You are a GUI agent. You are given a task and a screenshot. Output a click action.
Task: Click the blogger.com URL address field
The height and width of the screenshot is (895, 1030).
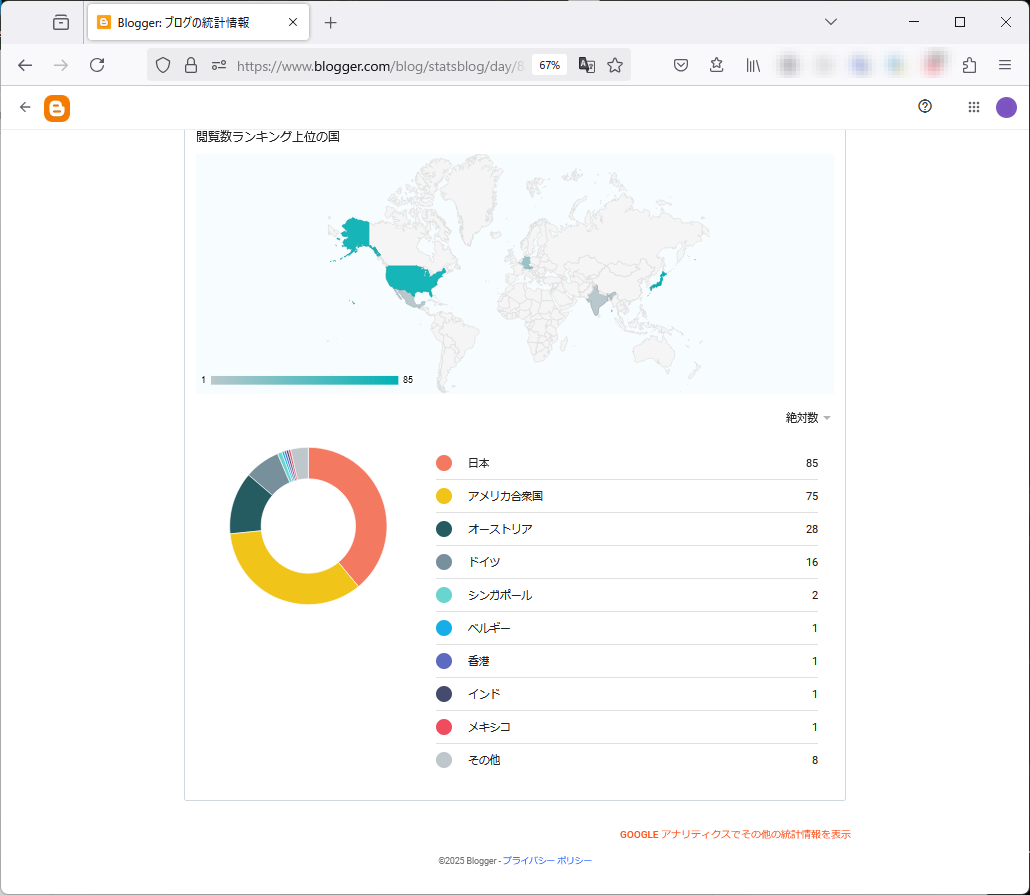380,66
